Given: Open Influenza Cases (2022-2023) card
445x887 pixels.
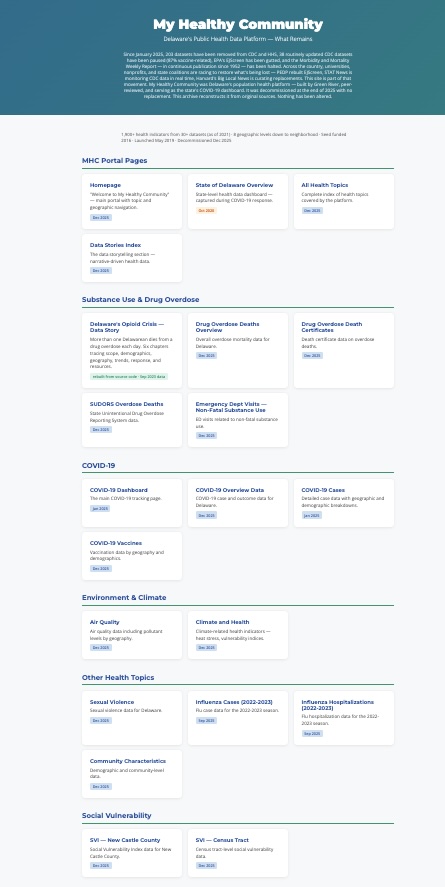Looking at the screenshot, I should 238,718.
